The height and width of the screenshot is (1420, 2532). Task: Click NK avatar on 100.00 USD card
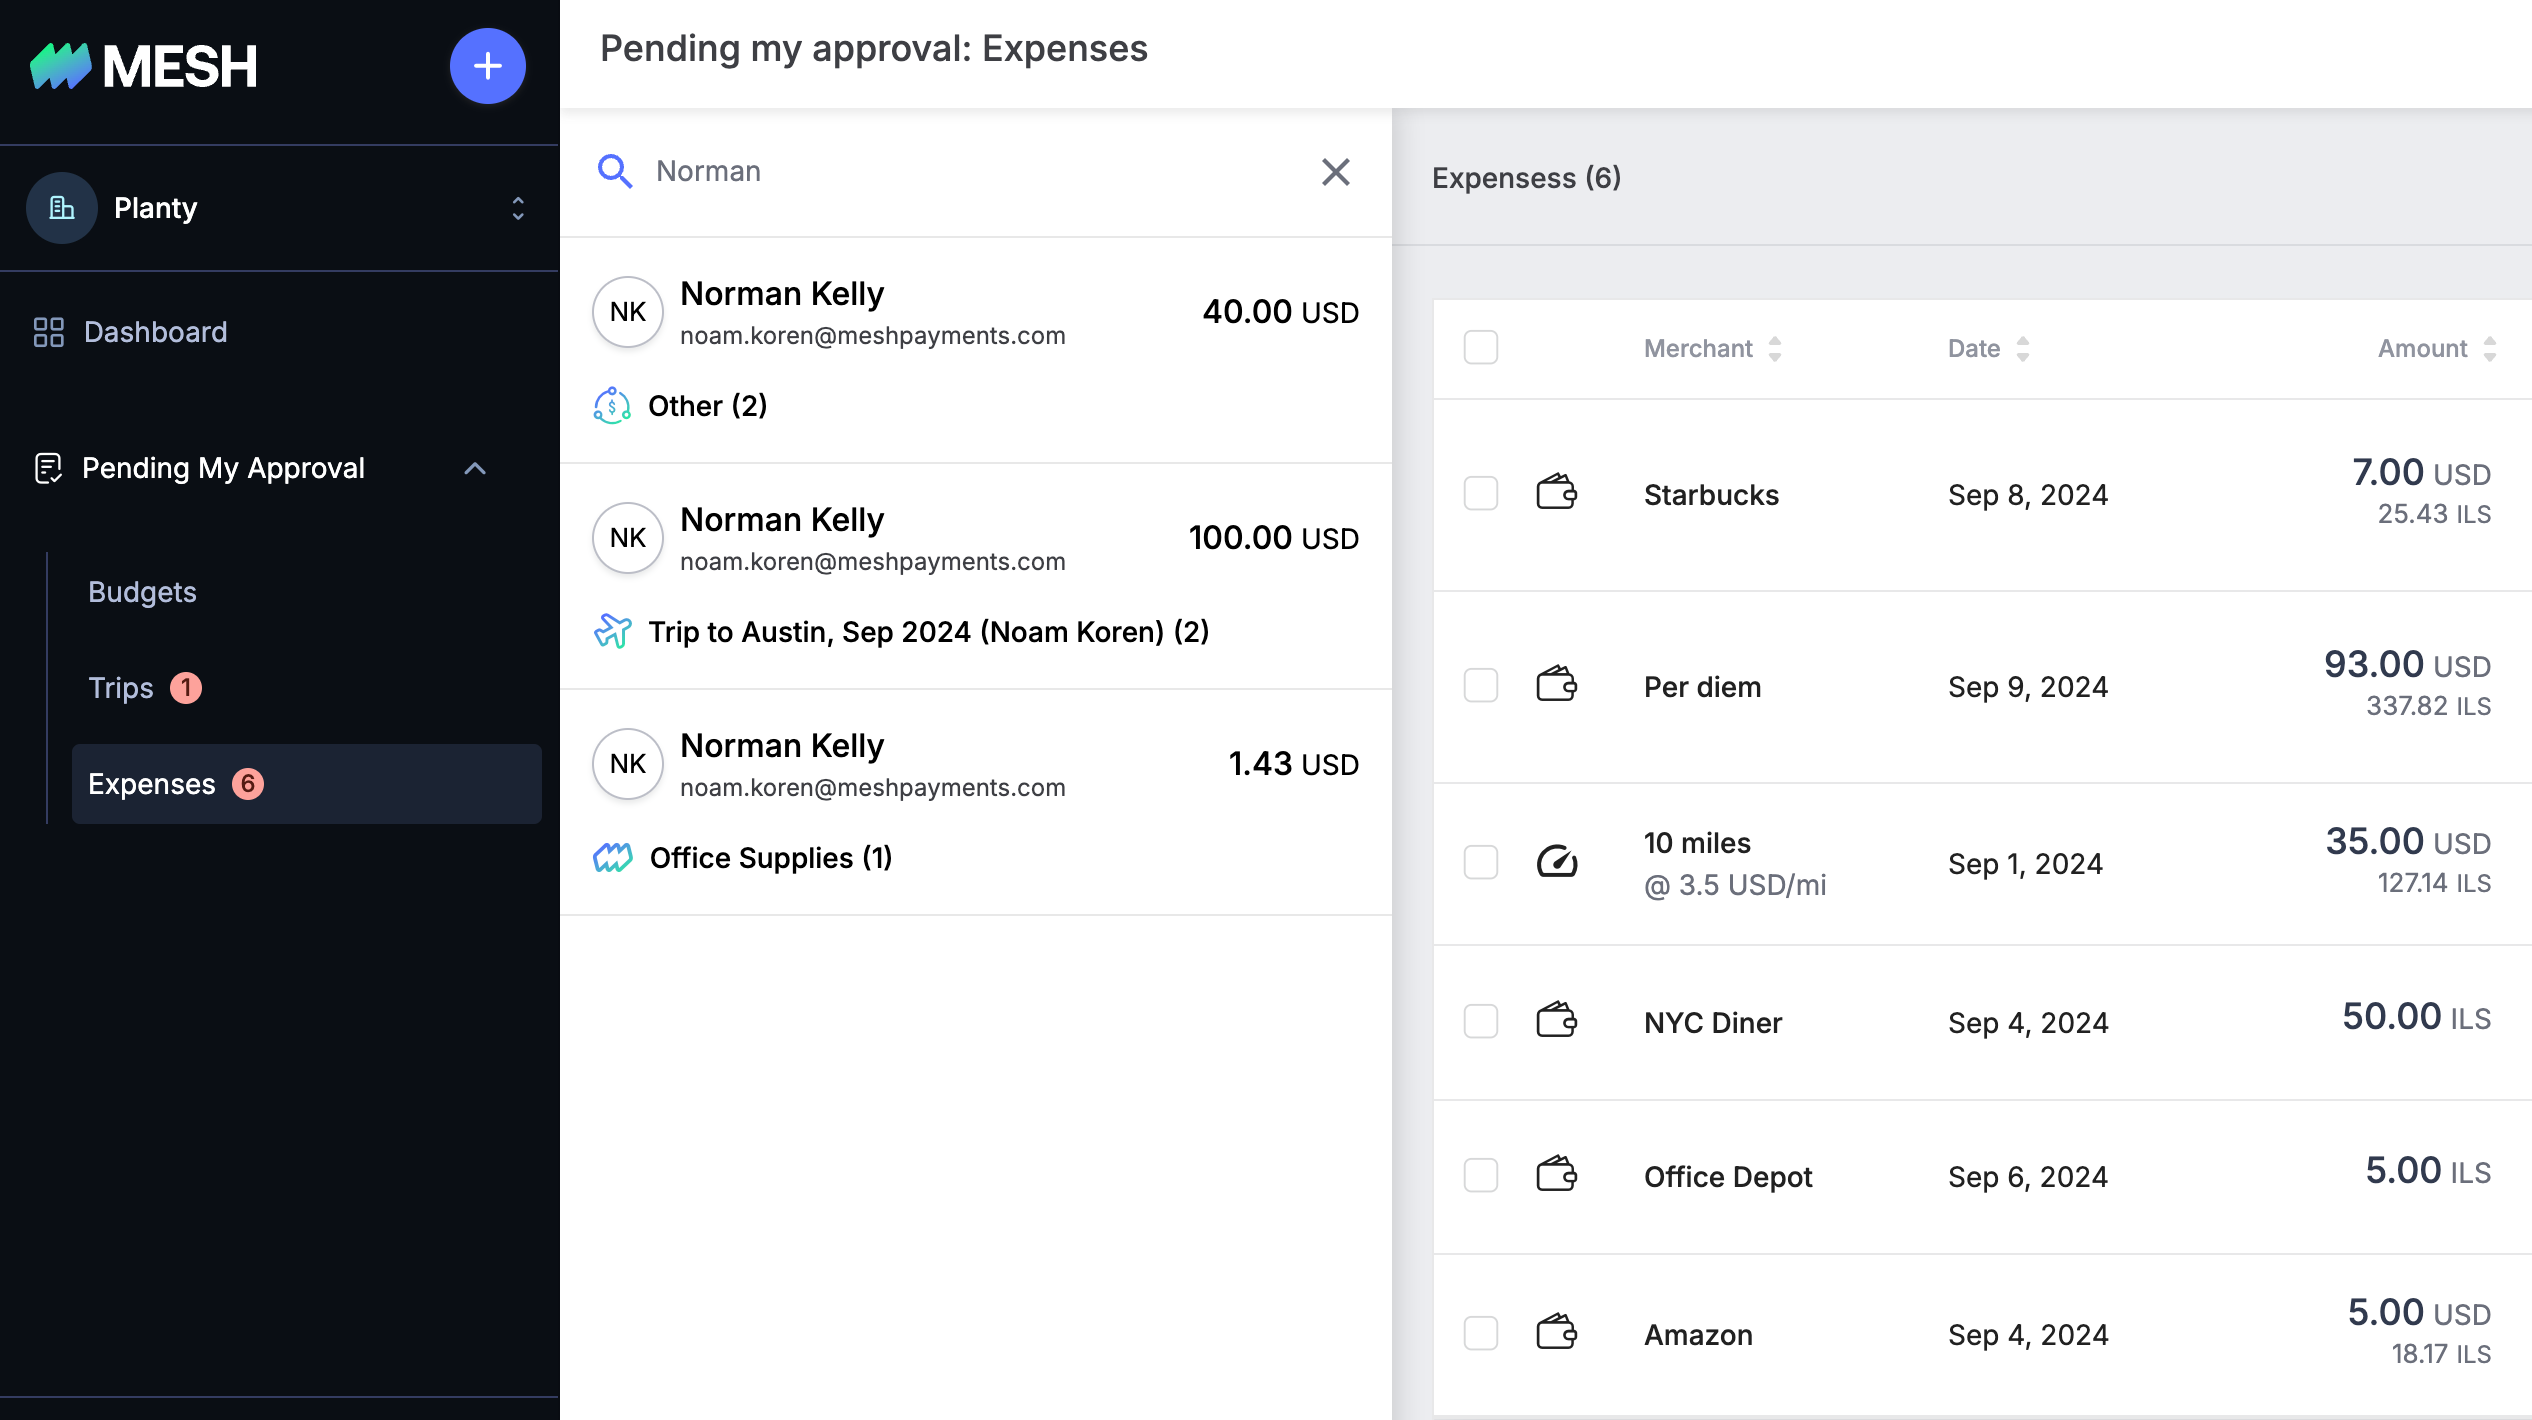tap(628, 538)
